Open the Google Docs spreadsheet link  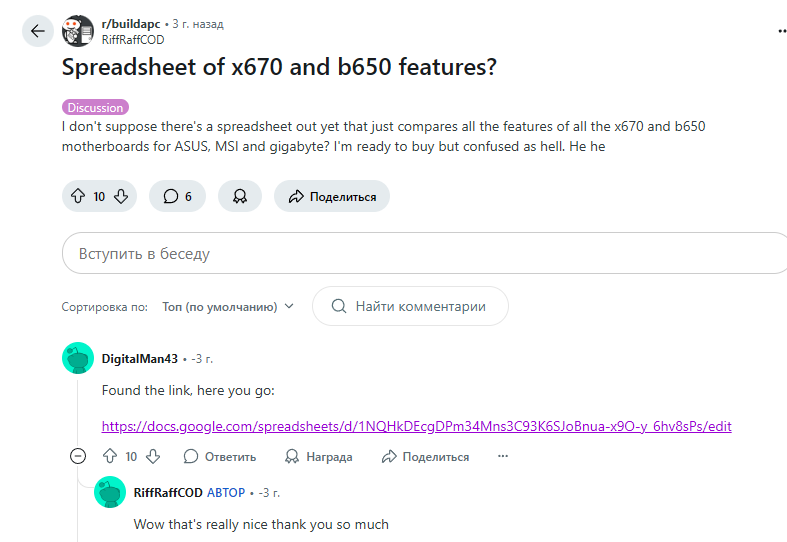(x=417, y=426)
